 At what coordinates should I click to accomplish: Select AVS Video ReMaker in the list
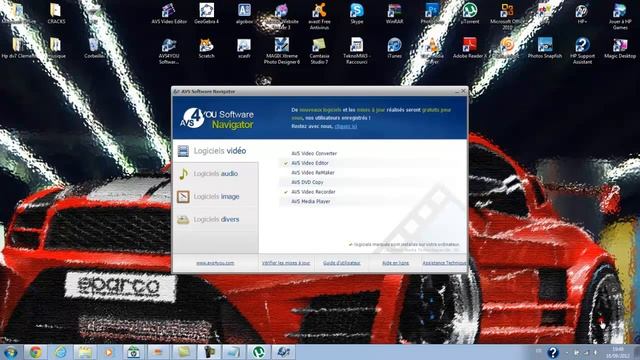point(313,173)
